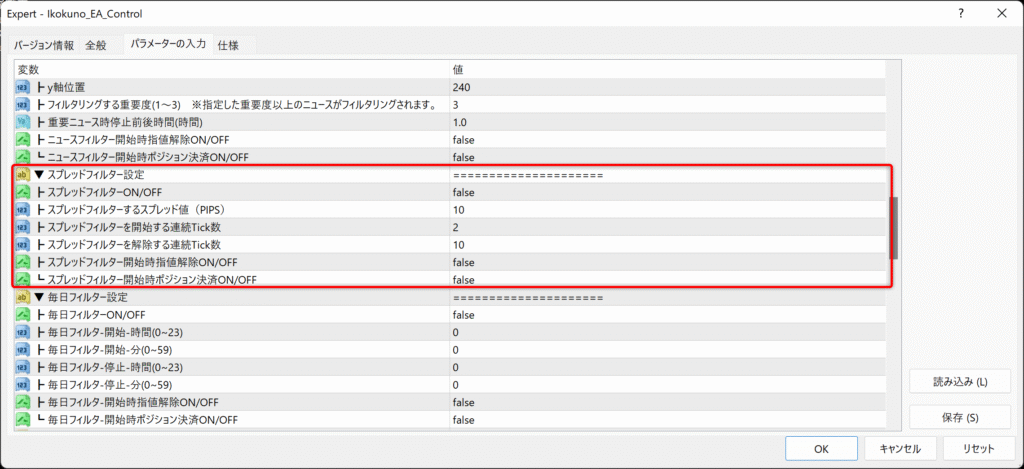
Task: Click the icon beside スプレッドフィルターON/OFF row
Action: pyautogui.click(x=23, y=192)
